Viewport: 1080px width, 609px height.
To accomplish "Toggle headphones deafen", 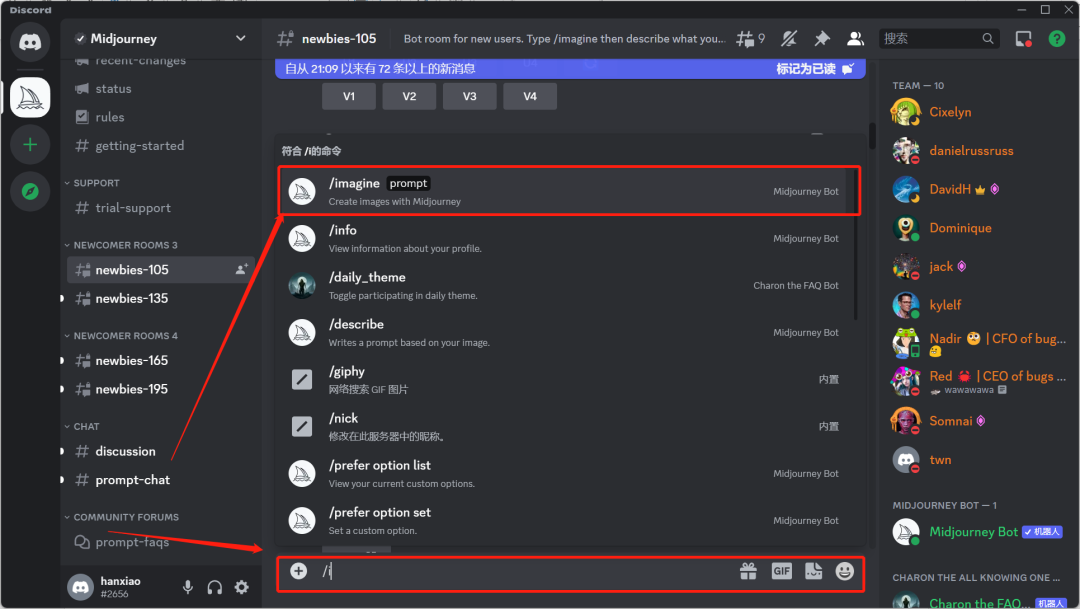I will tap(214, 587).
